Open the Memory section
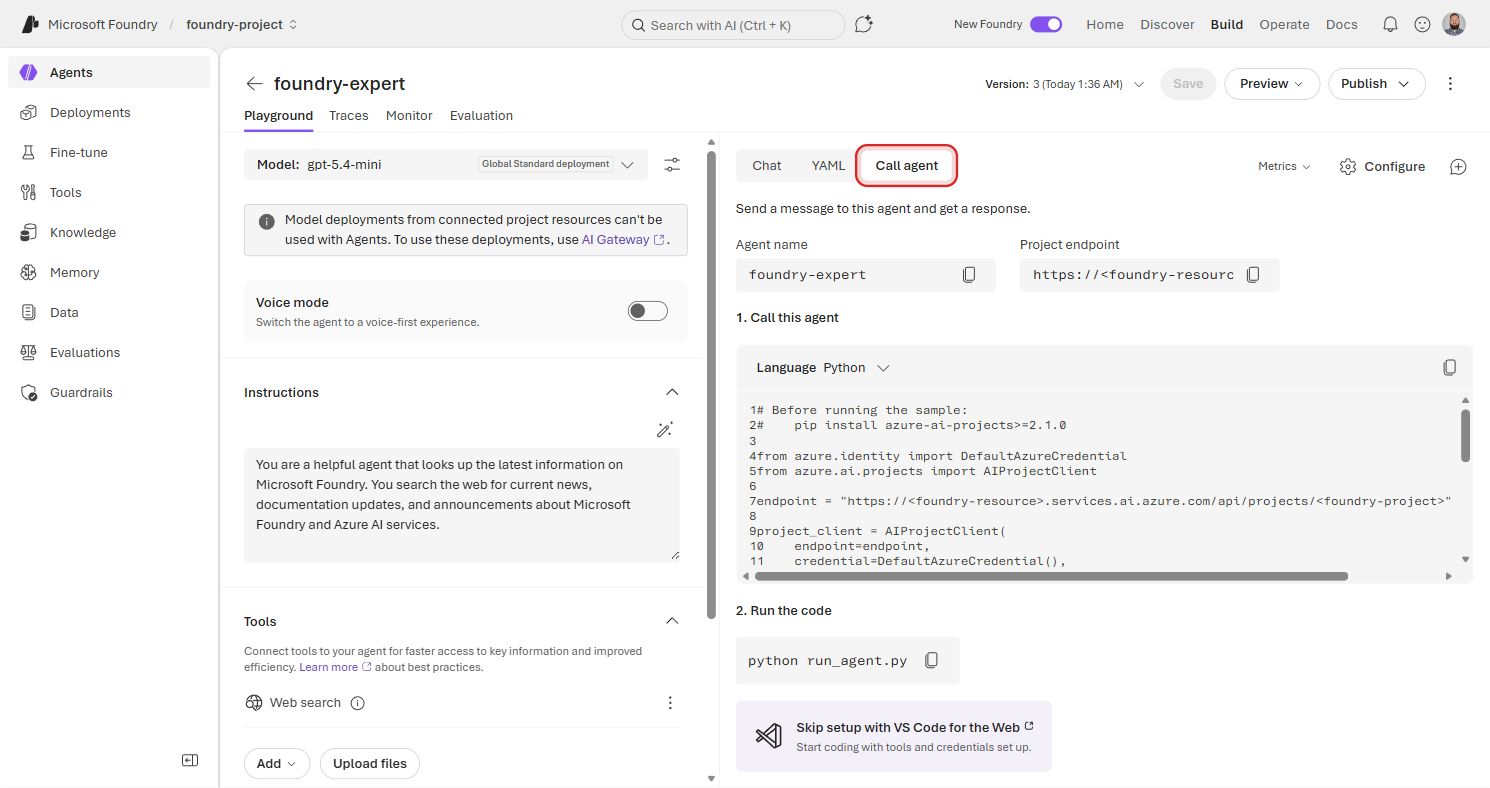Viewport: 1490px width, 788px height. tap(109, 272)
